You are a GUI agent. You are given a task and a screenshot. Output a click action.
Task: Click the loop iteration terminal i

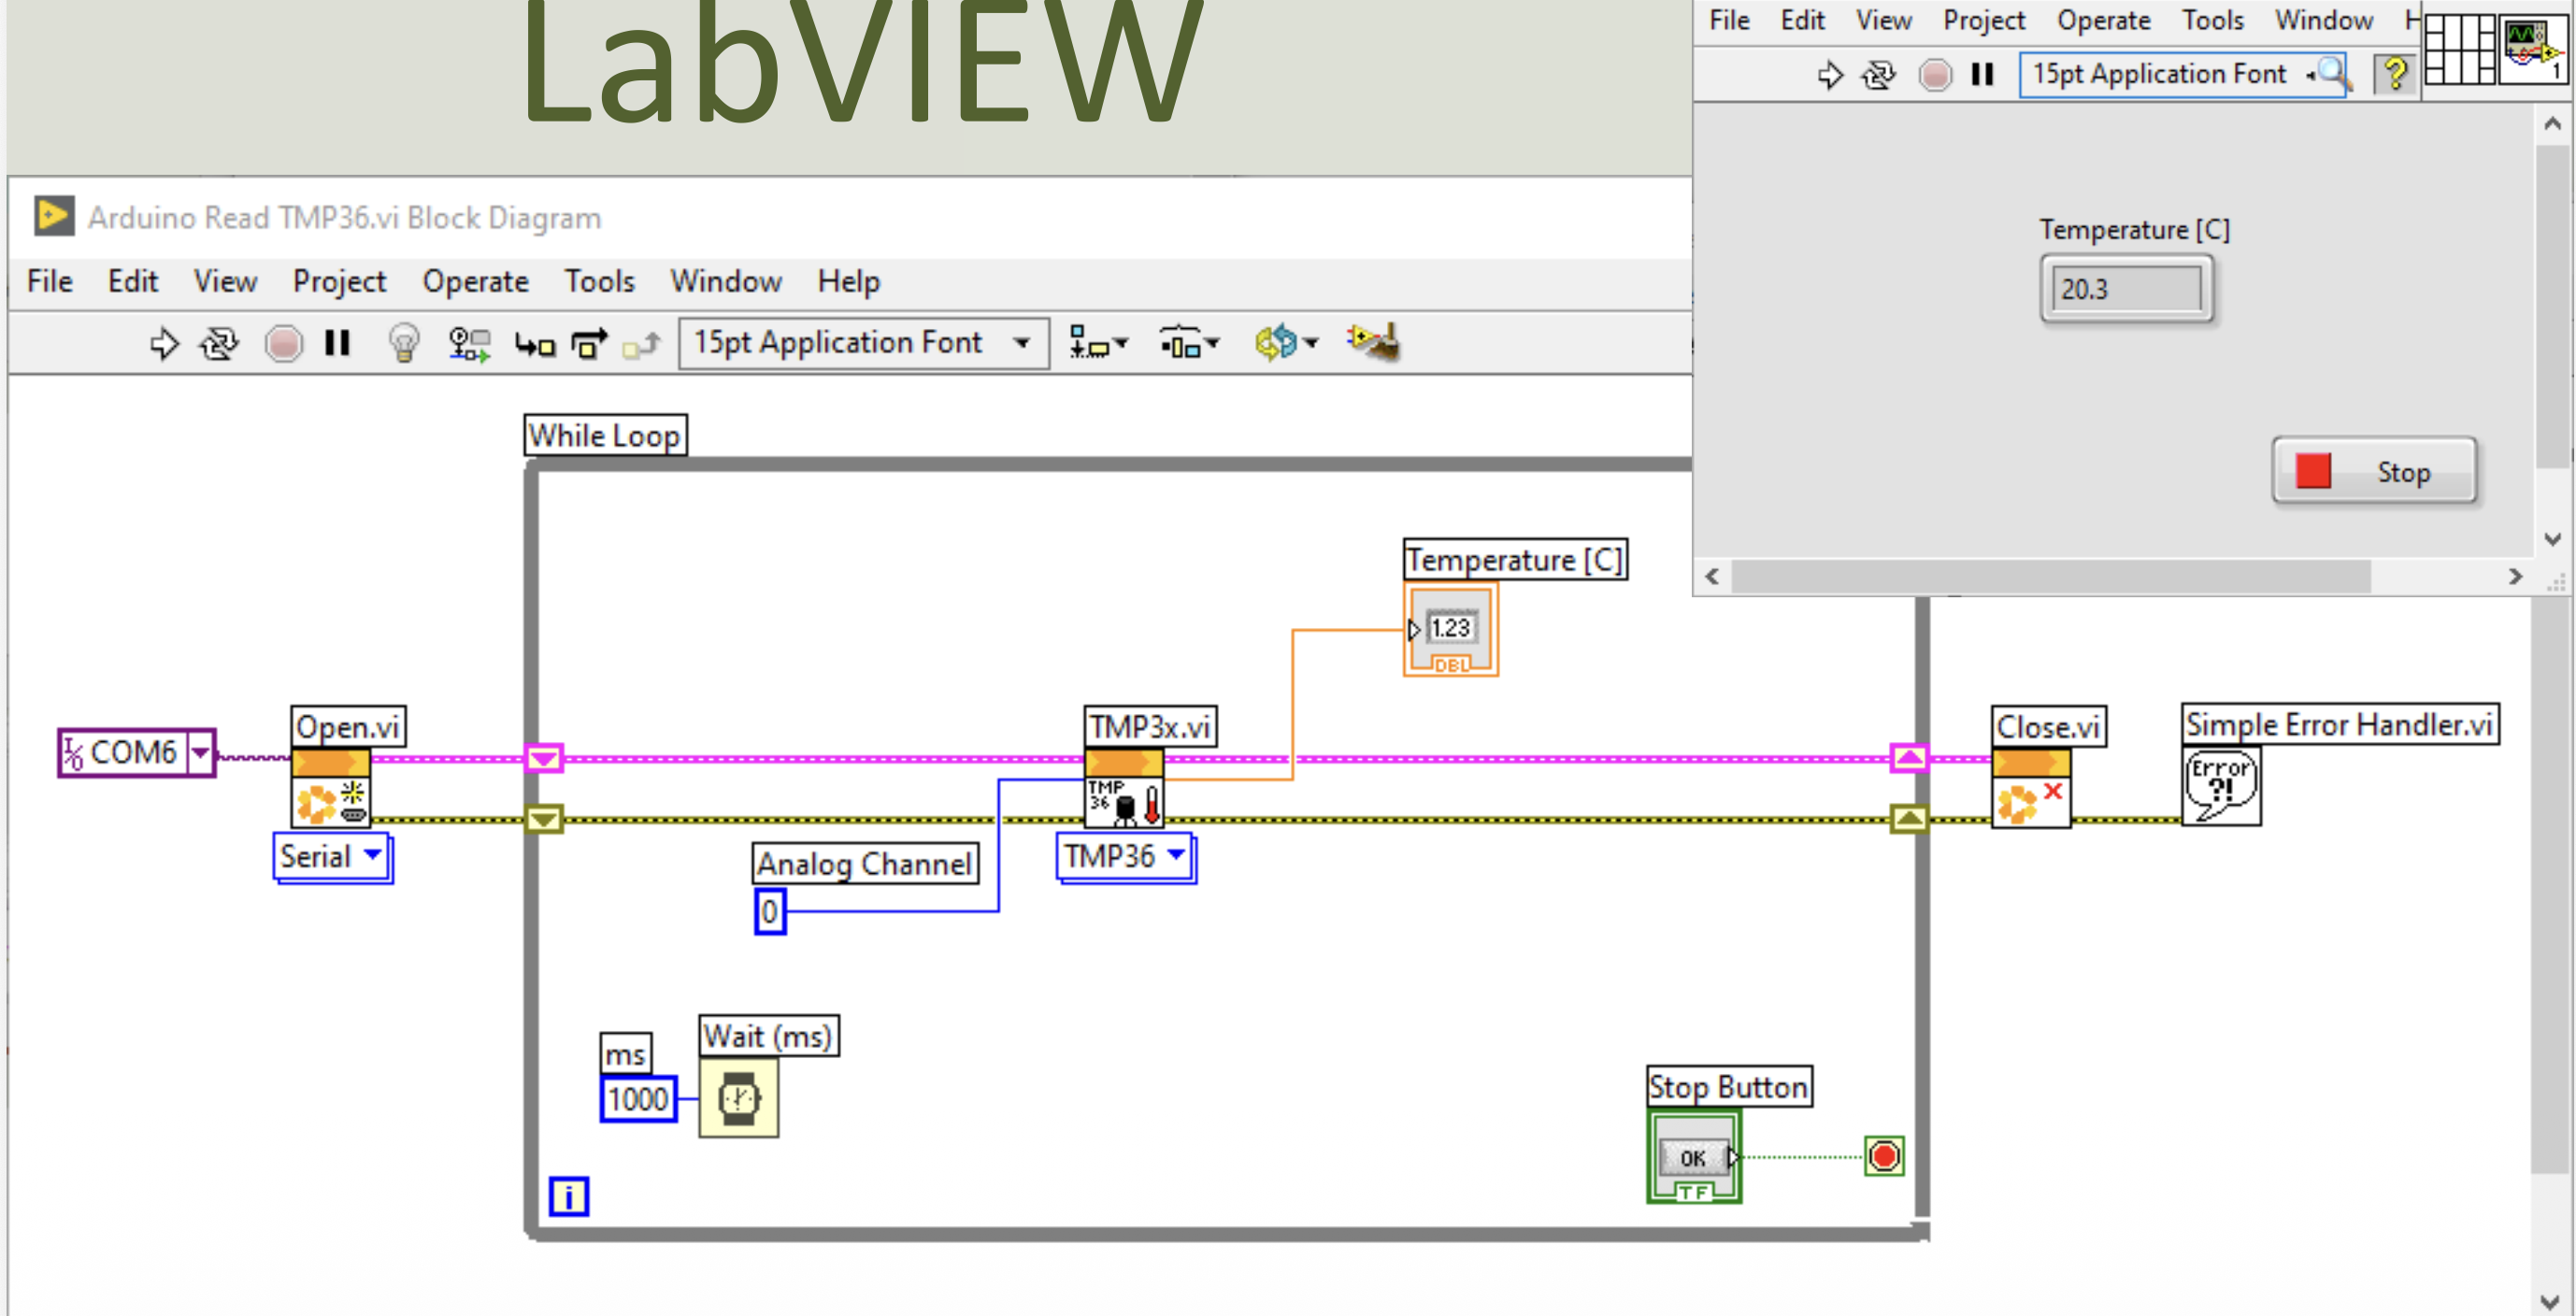click(x=569, y=1196)
